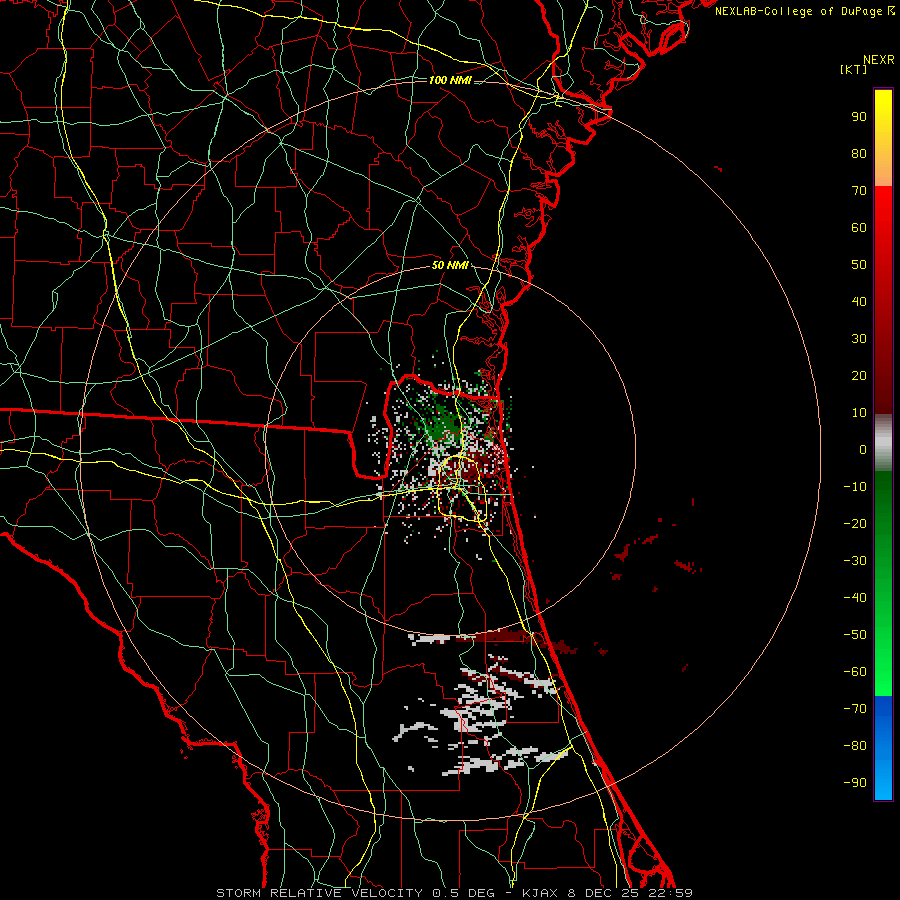Click the 50 NMI range ring label

coord(450,265)
